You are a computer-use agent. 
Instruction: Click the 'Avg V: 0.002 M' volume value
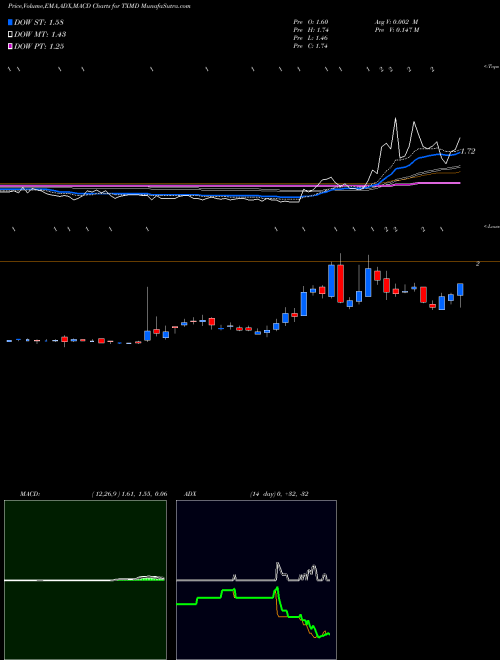pyautogui.click(x=396, y=22)
